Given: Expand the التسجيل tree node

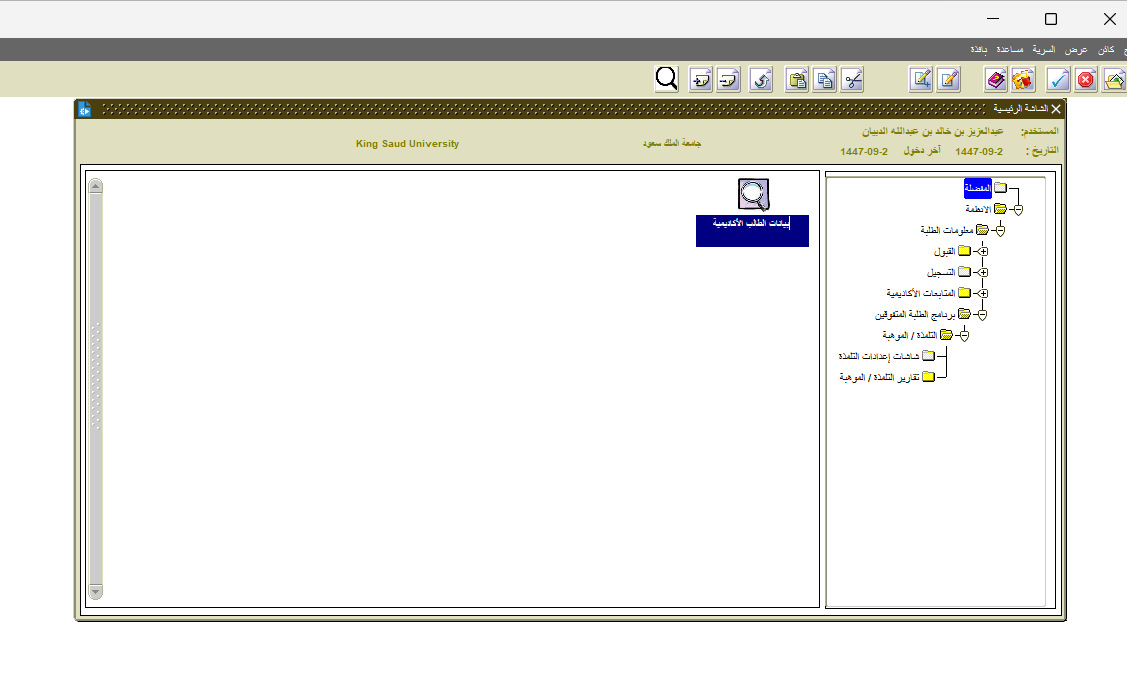Looking at the screenshot, I should tap(982, 272).
